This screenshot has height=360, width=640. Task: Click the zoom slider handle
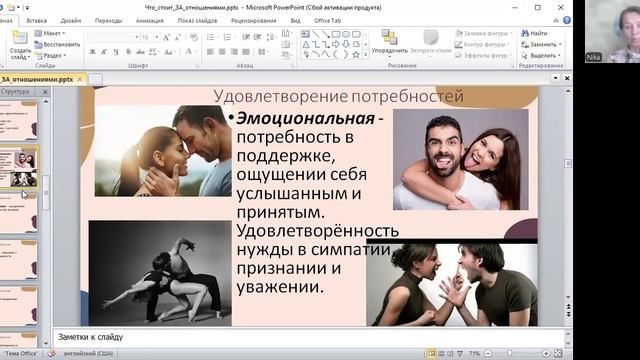tap(509, 353)
